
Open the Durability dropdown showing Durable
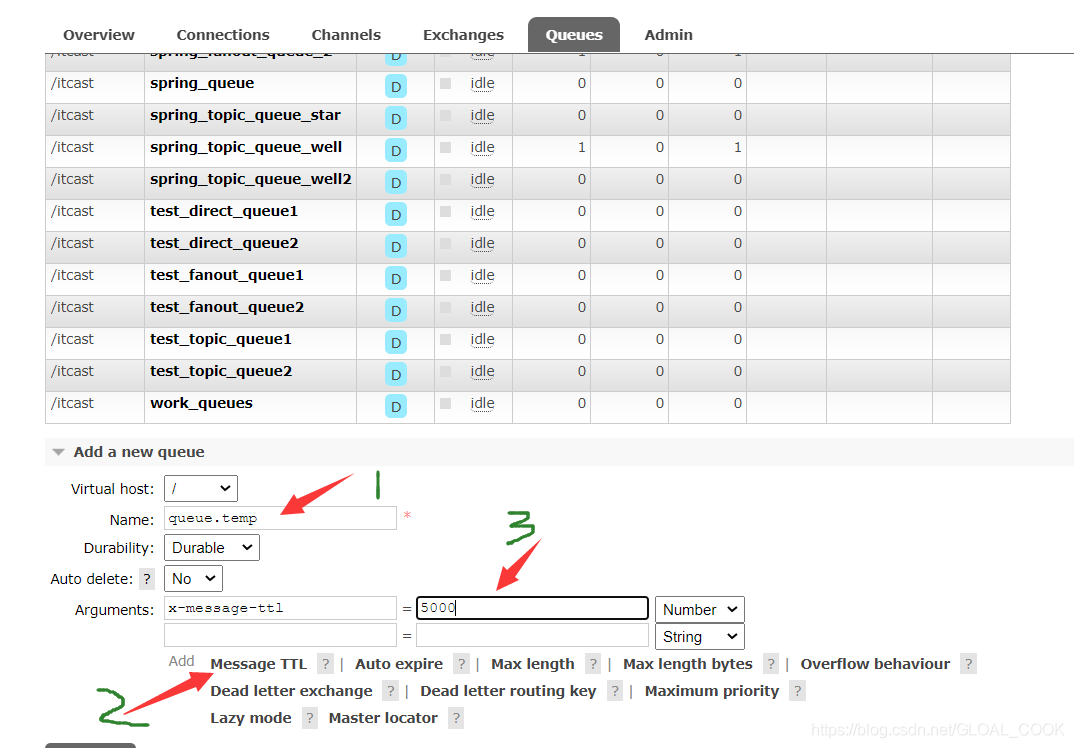point(212,548)
